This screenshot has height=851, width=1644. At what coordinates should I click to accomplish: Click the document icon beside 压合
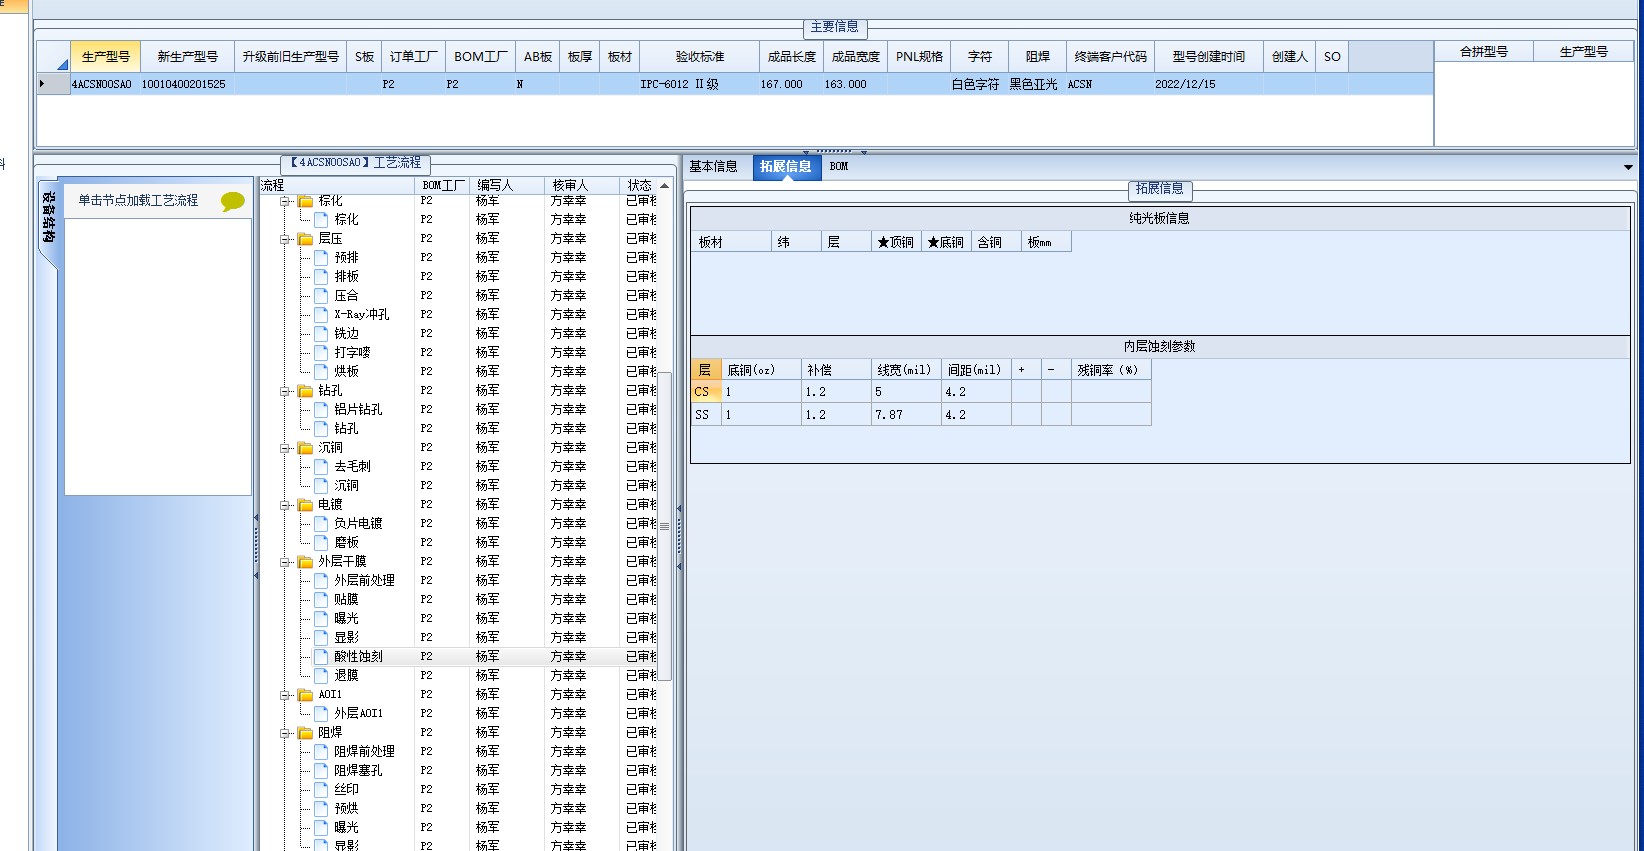pyautogui.click(x=321, y=295)
